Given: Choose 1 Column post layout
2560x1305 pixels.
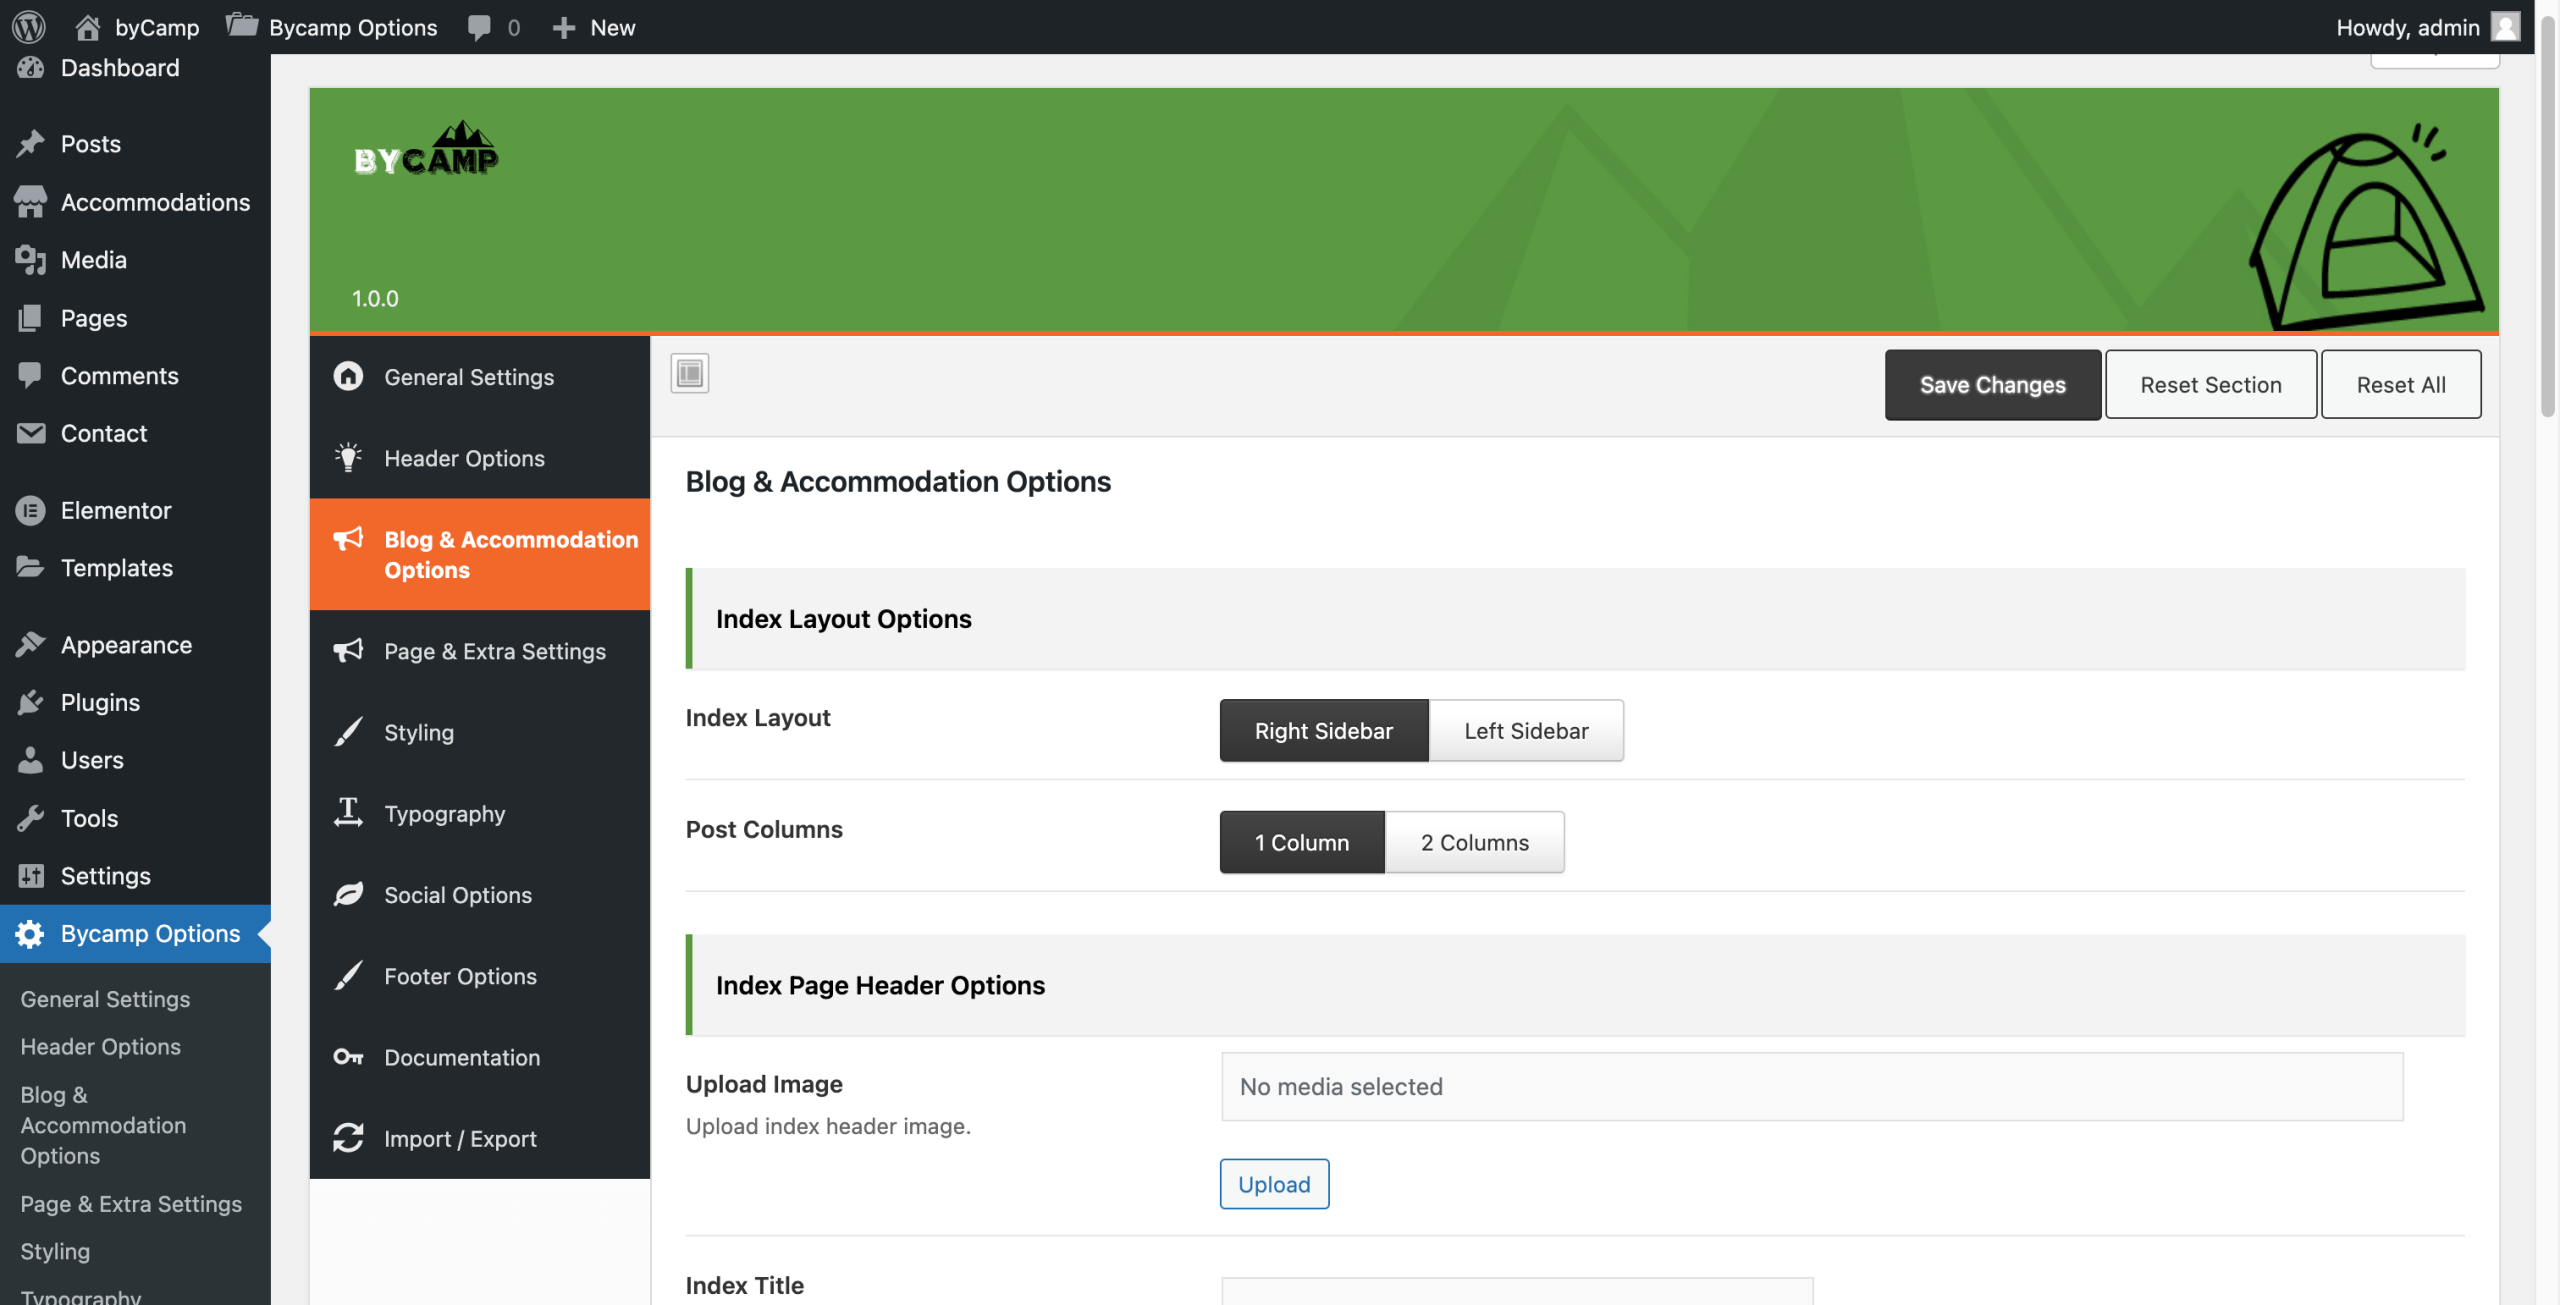Looking at the screenshot, I should (1302, 842).
